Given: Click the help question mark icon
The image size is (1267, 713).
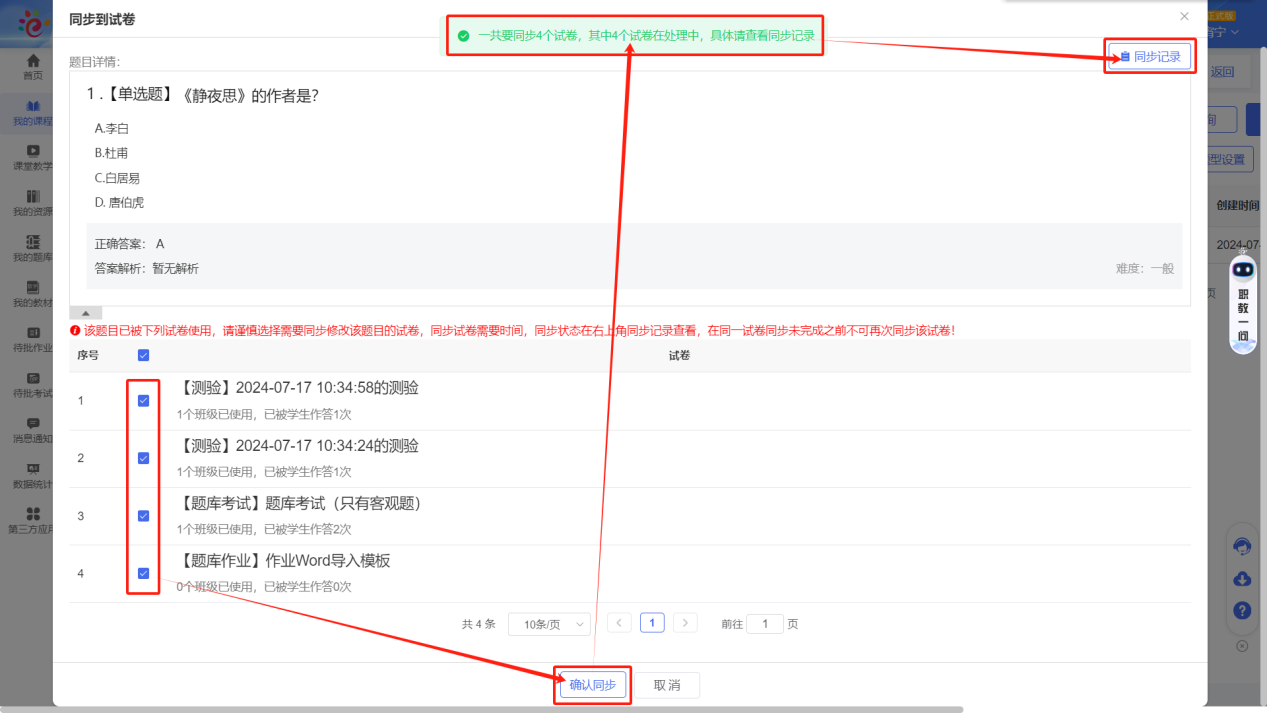Looking at the screenshot, I should [1242, 610].
